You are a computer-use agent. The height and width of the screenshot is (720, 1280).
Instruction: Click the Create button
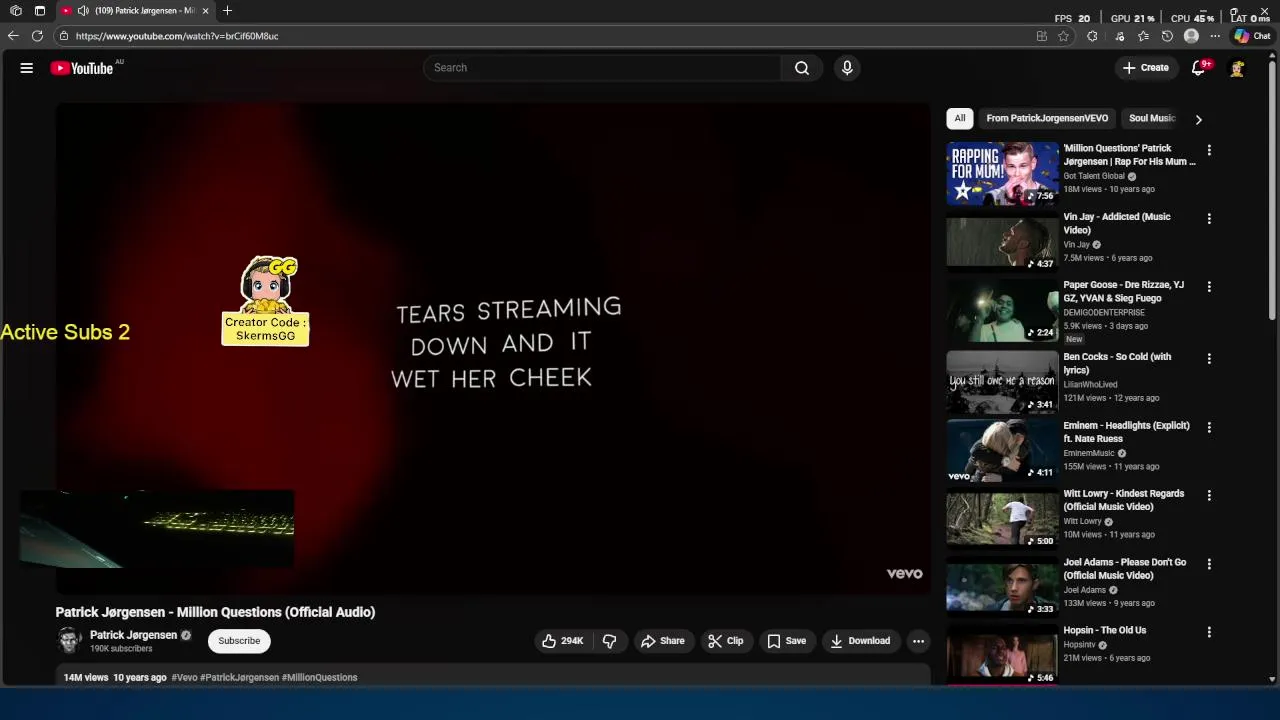1146,68
